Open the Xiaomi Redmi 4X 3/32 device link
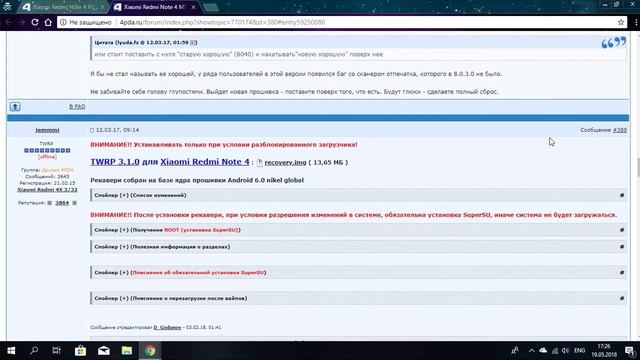This screenshot has height=360, width=640. pos(47,190)
